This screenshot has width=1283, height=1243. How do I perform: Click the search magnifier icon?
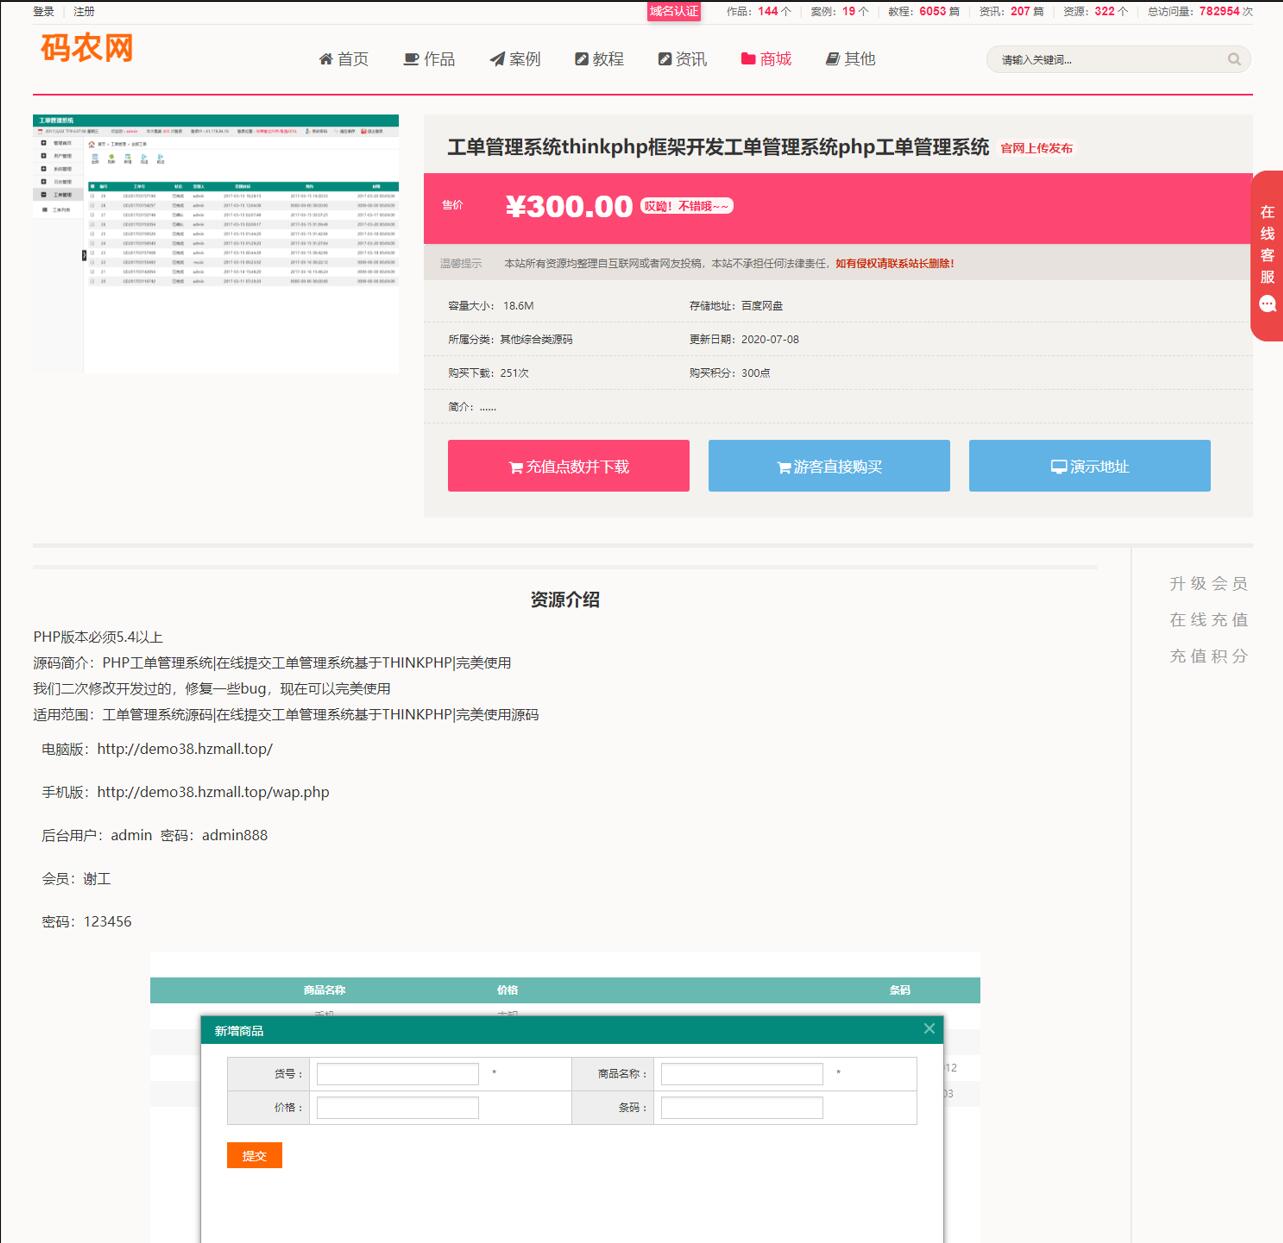pos(1234,60)
